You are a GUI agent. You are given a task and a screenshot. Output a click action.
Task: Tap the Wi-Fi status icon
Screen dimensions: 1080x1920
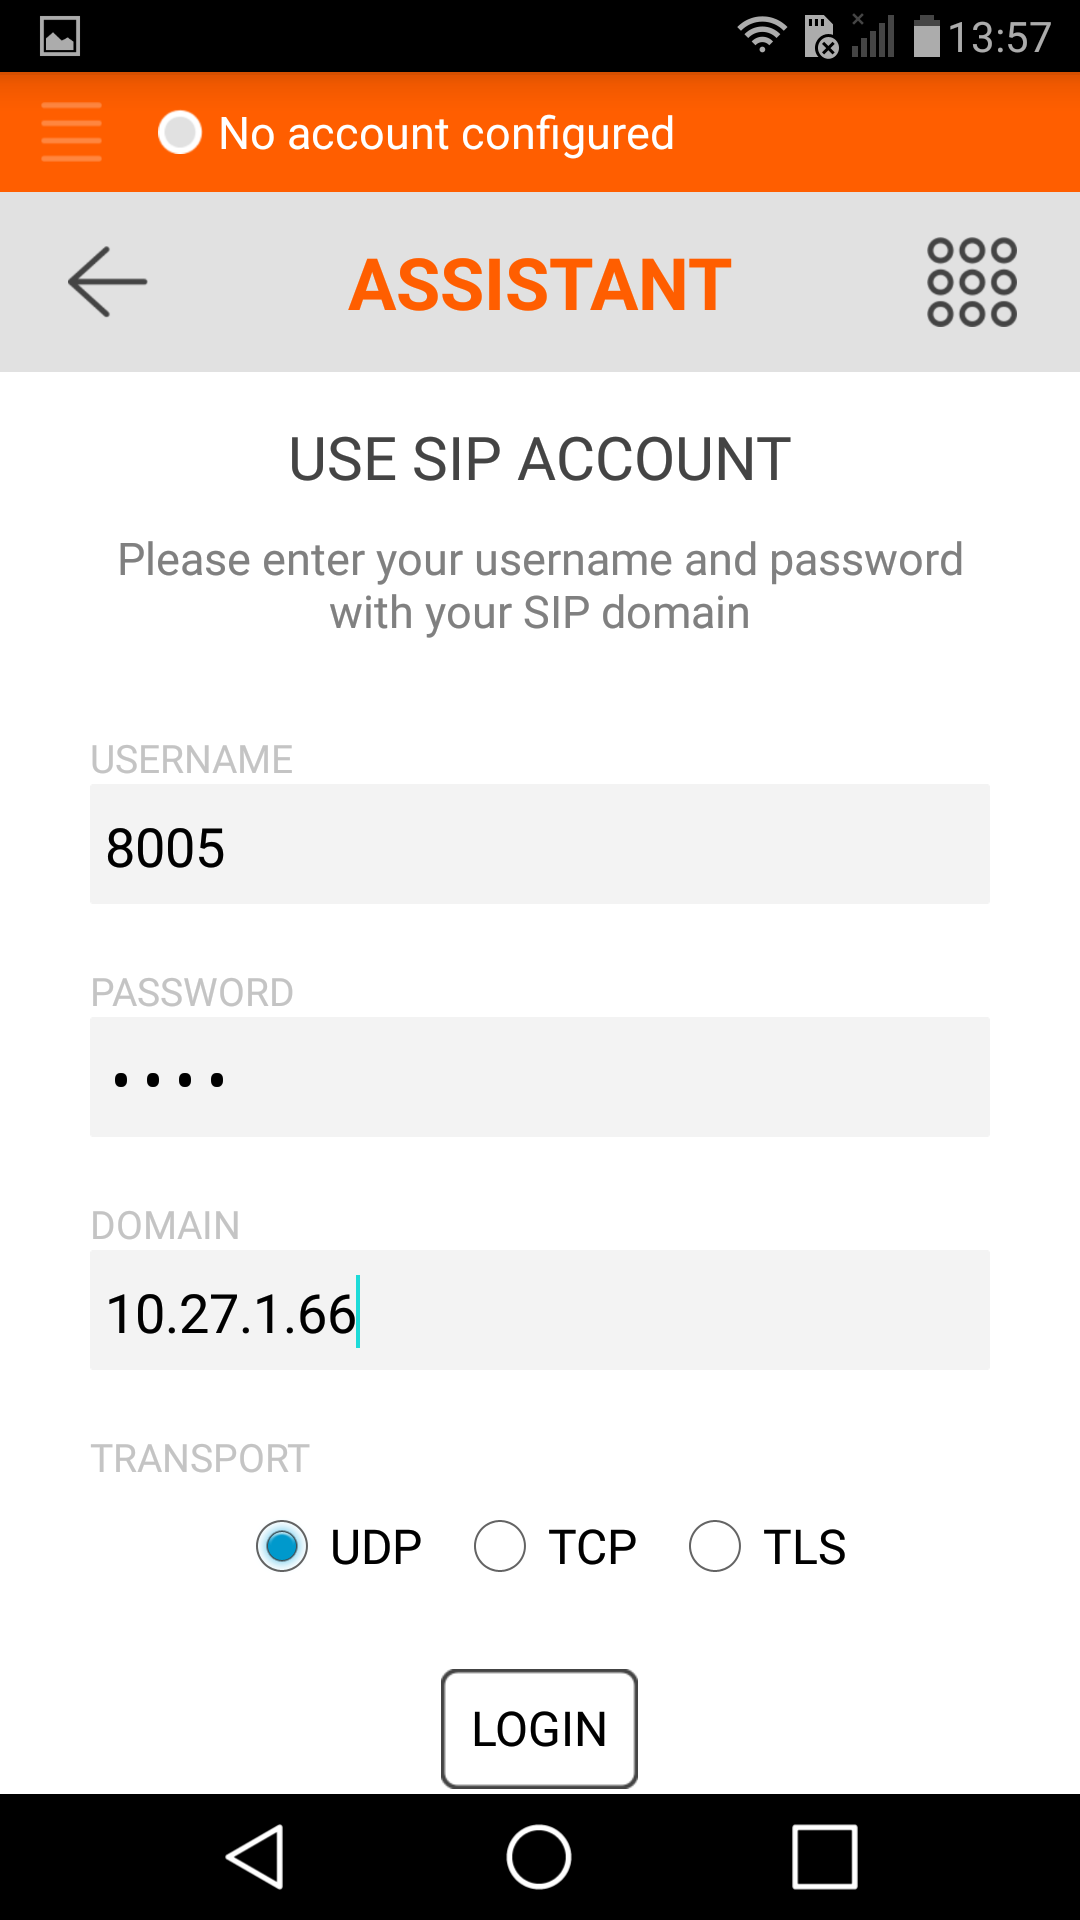tap(762, 36)
